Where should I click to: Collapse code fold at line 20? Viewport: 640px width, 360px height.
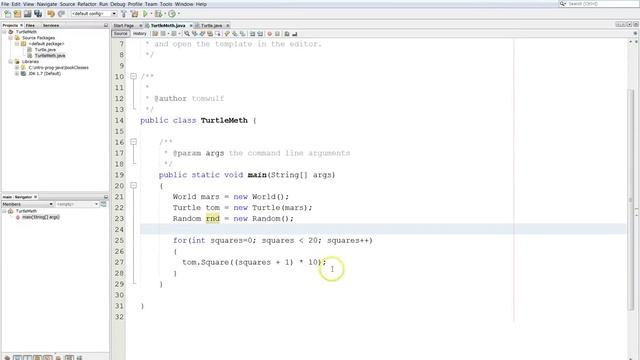click(133, 185)
